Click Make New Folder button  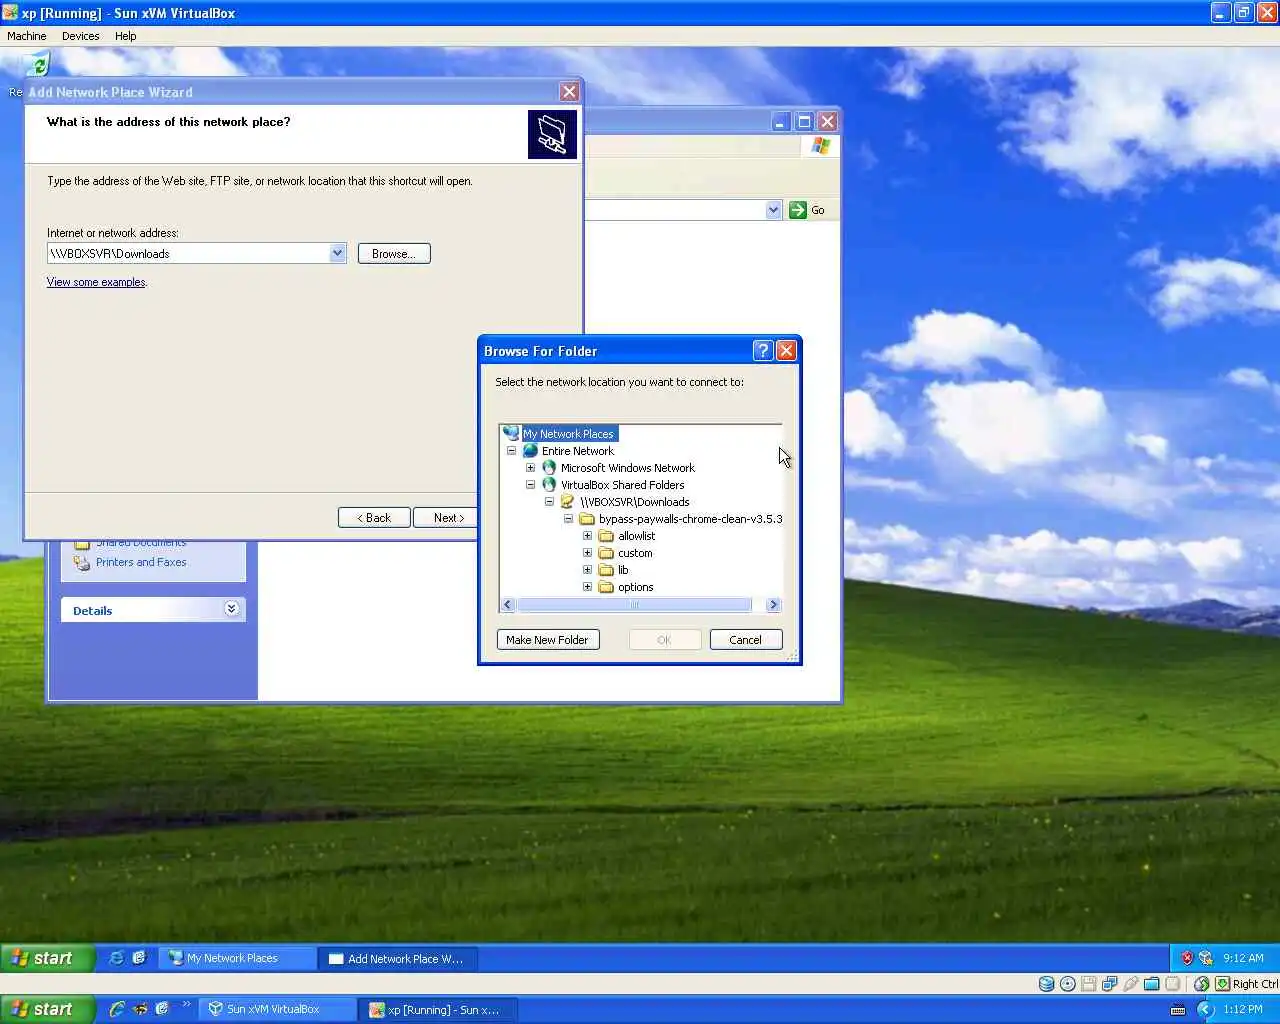click(548, 640)
